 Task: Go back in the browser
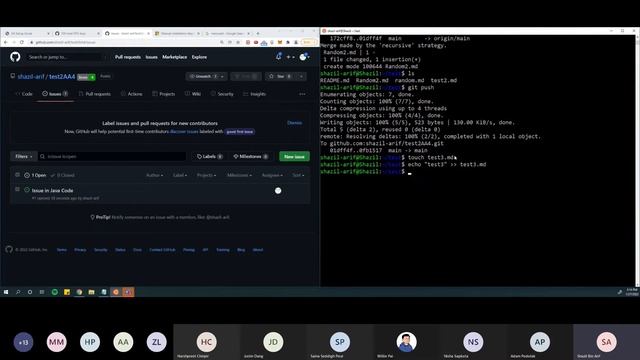pos(6,42)
